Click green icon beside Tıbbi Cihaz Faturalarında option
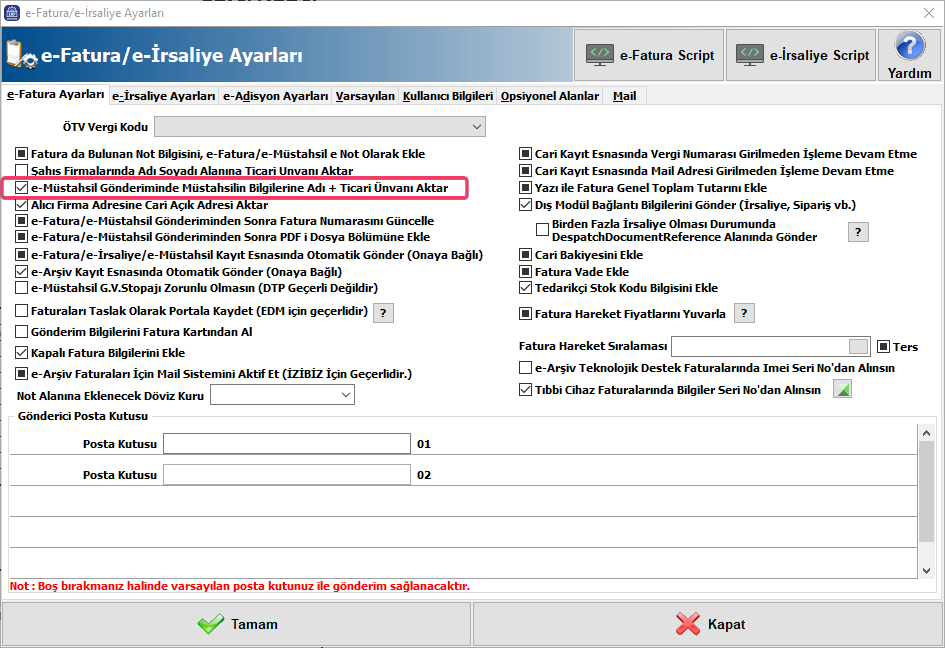The width and height of the screenshot is (945, 648). tap(842, 390)
